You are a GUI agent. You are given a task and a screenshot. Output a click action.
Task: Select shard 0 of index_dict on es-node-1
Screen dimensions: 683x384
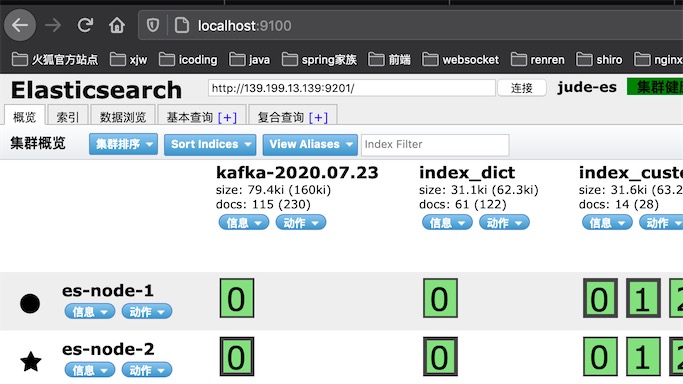click(x=440, y=298)
